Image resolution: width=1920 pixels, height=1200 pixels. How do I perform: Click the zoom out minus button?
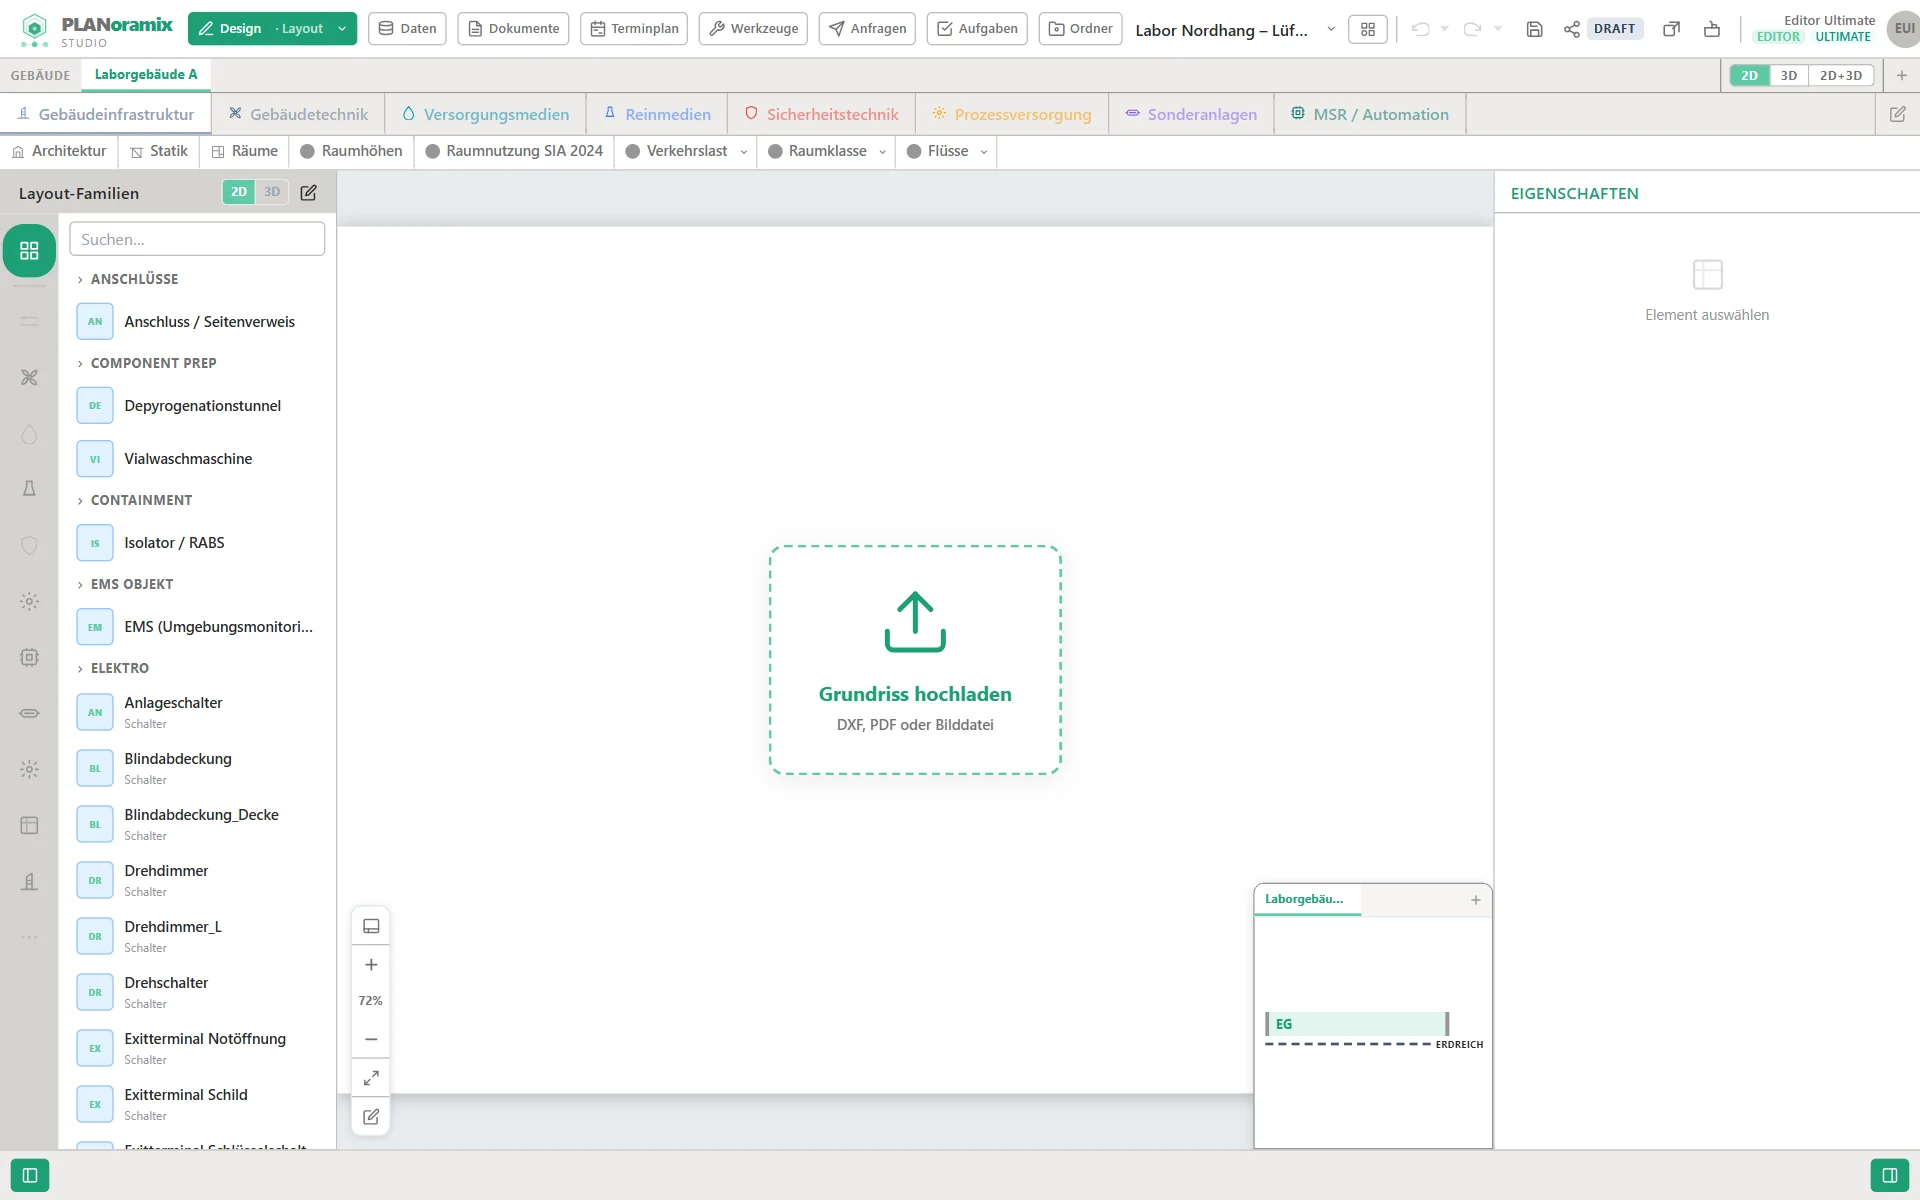click(371, 1040)
